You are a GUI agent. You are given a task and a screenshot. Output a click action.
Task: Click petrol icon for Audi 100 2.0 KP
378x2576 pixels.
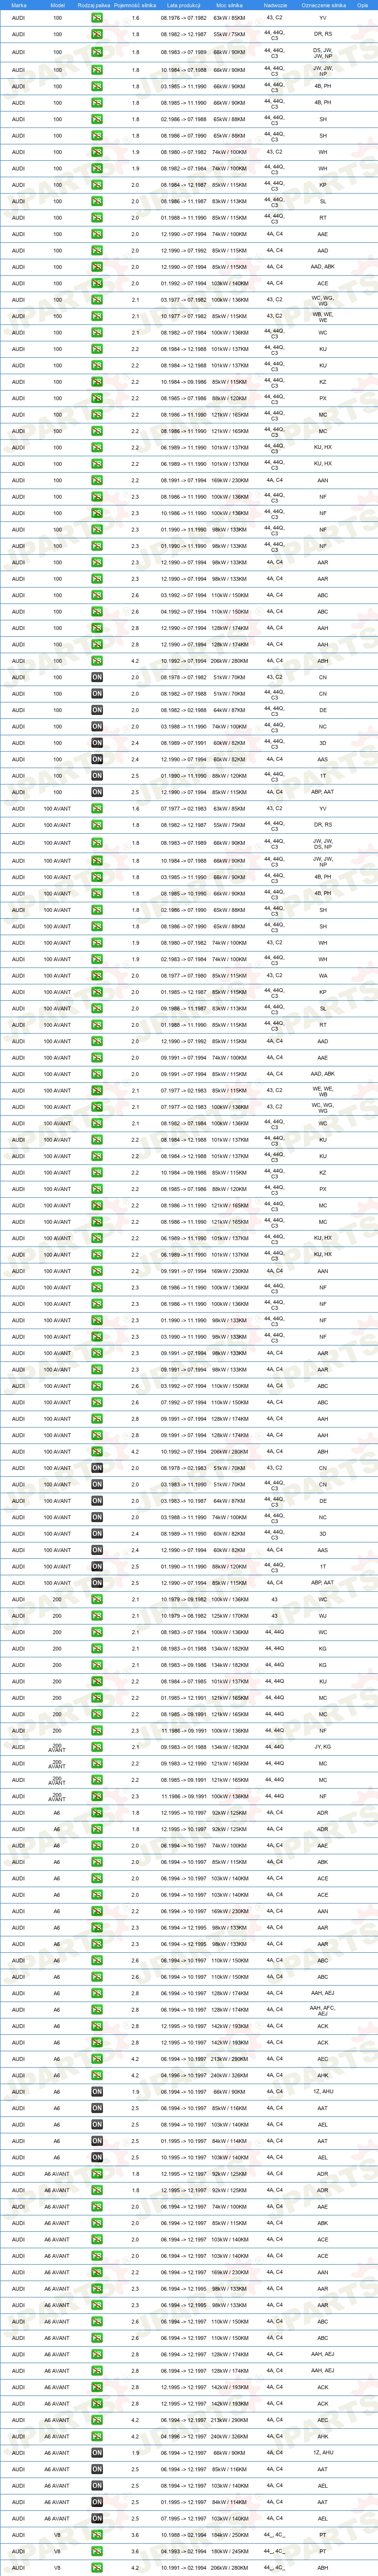point(97,185)
